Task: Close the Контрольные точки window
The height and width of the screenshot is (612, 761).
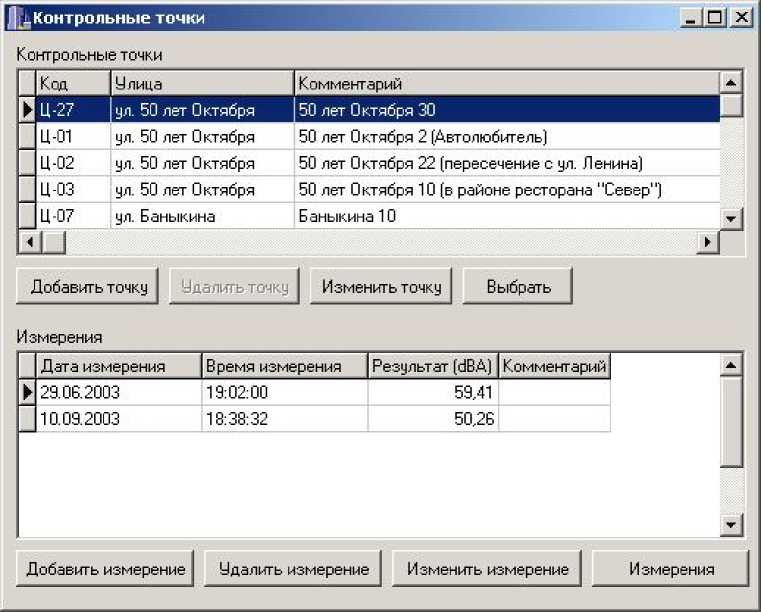Action: click(742, 18)
